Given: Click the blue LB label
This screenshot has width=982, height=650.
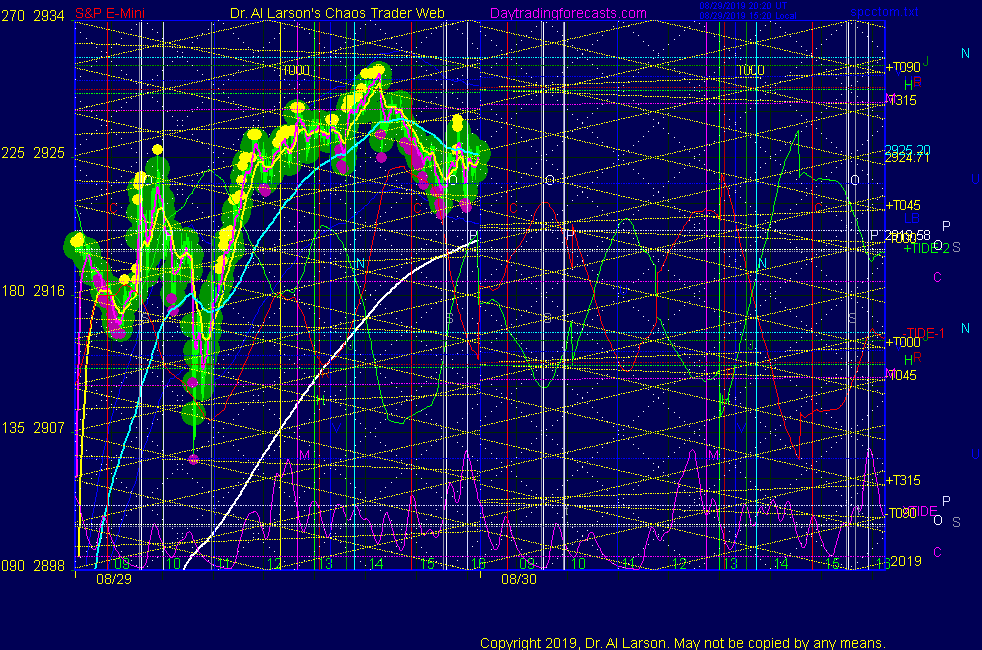Looking at the screenshot, I should click(912, 219).
